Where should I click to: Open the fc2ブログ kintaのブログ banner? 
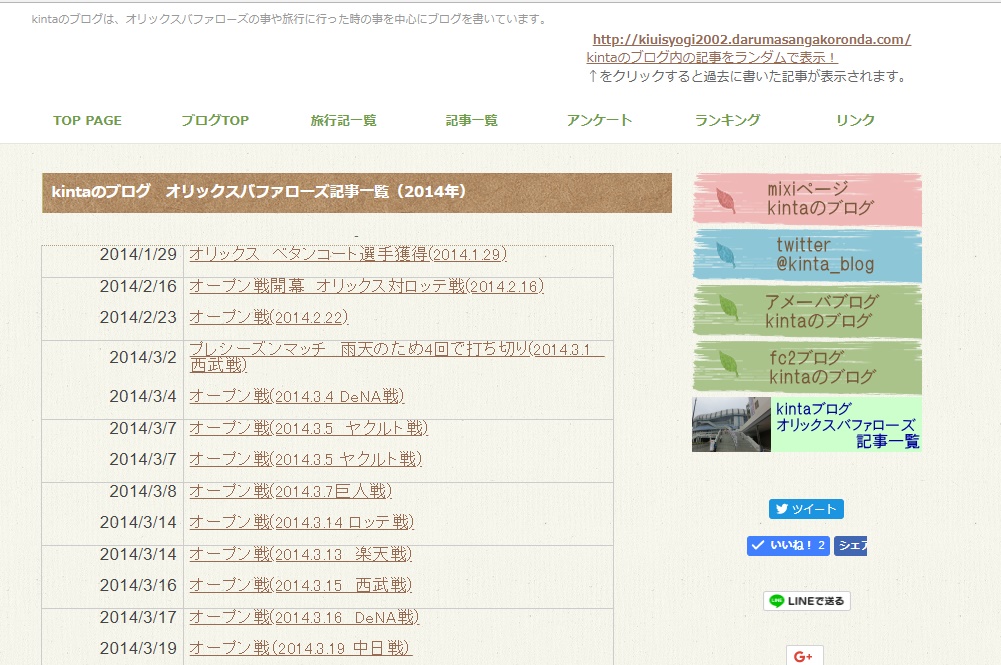[808, 368]
